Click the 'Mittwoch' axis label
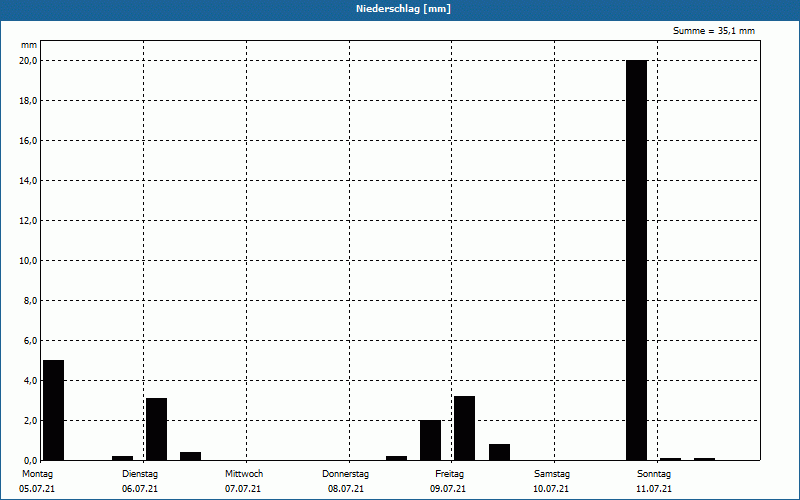This screenshot has height=500, width=800. click(244, 474)
